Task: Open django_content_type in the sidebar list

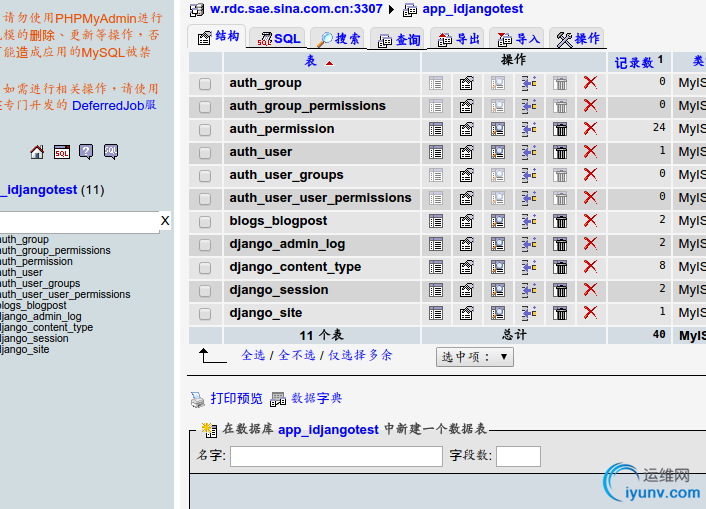Action: [46, 327]
